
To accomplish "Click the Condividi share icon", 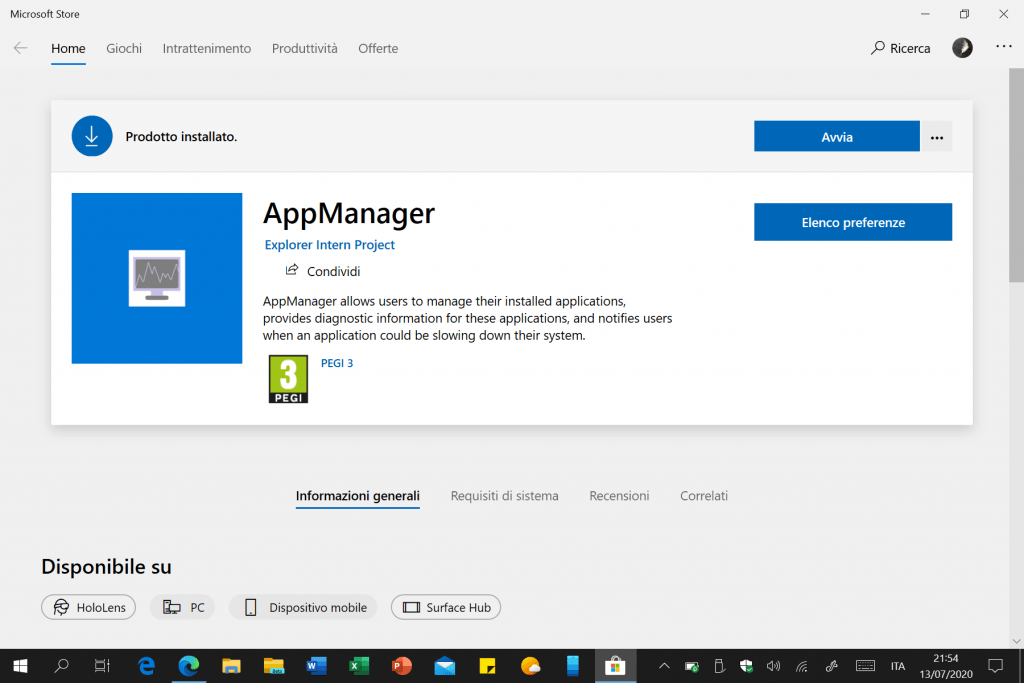I will tap(292, 270).
